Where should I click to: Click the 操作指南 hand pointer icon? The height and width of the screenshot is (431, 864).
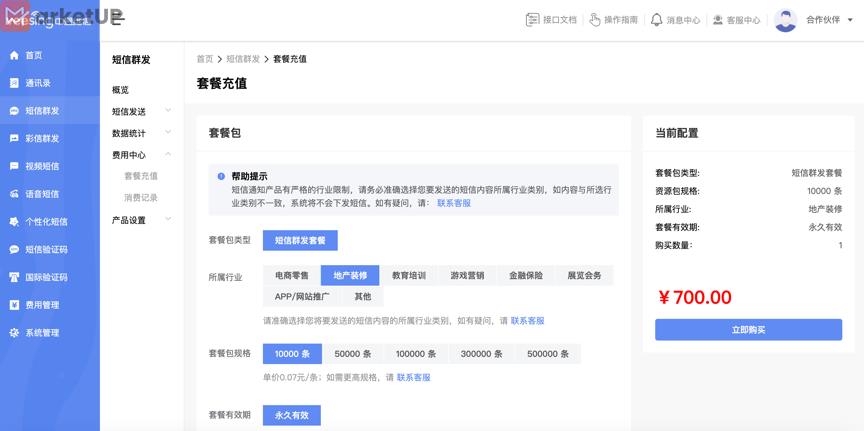click(595, 20)
